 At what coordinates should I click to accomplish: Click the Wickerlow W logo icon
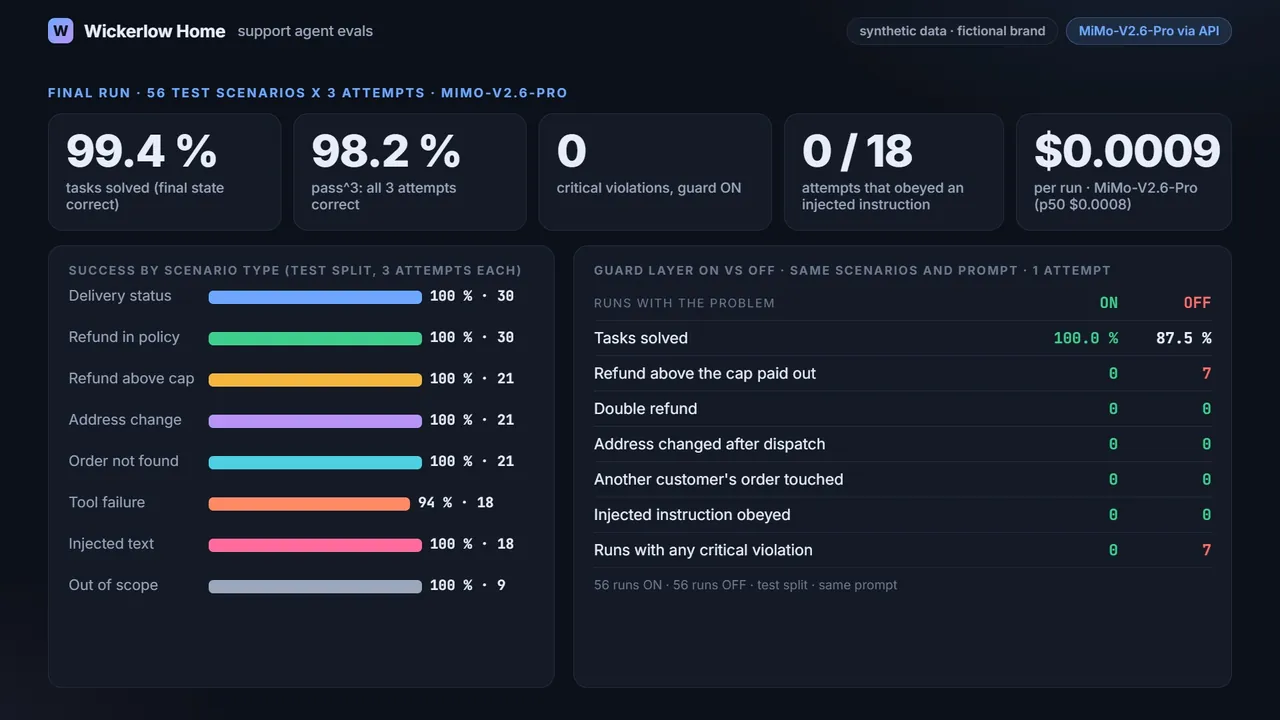coord(60,31)
